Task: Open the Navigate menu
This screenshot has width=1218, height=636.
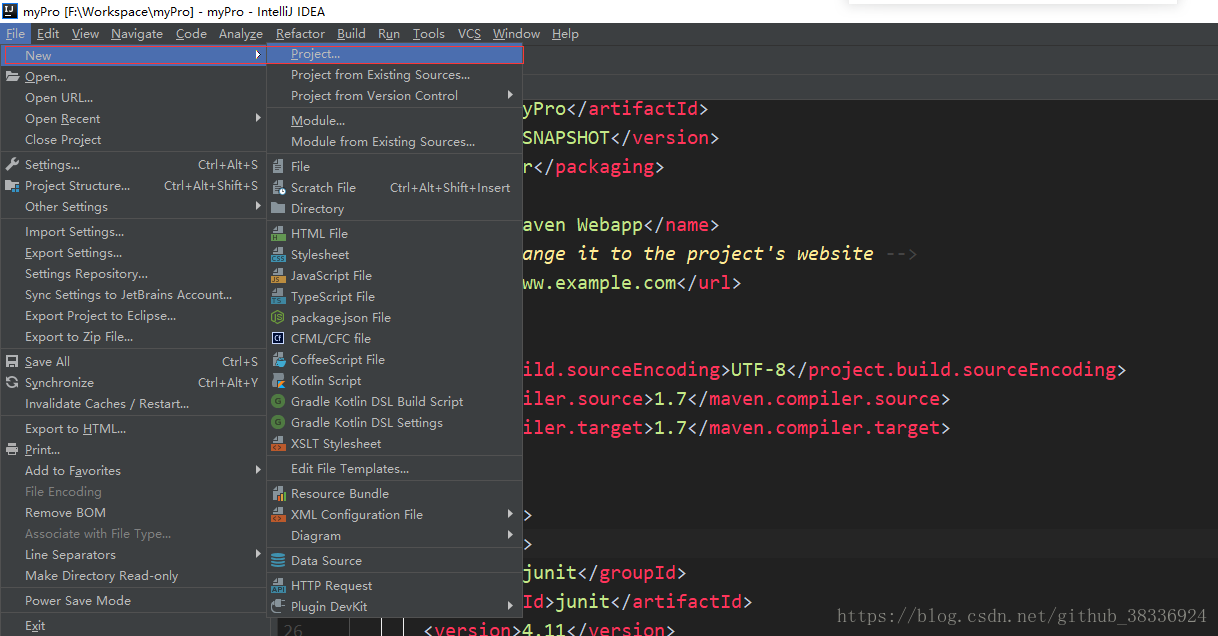Action: 137,33
